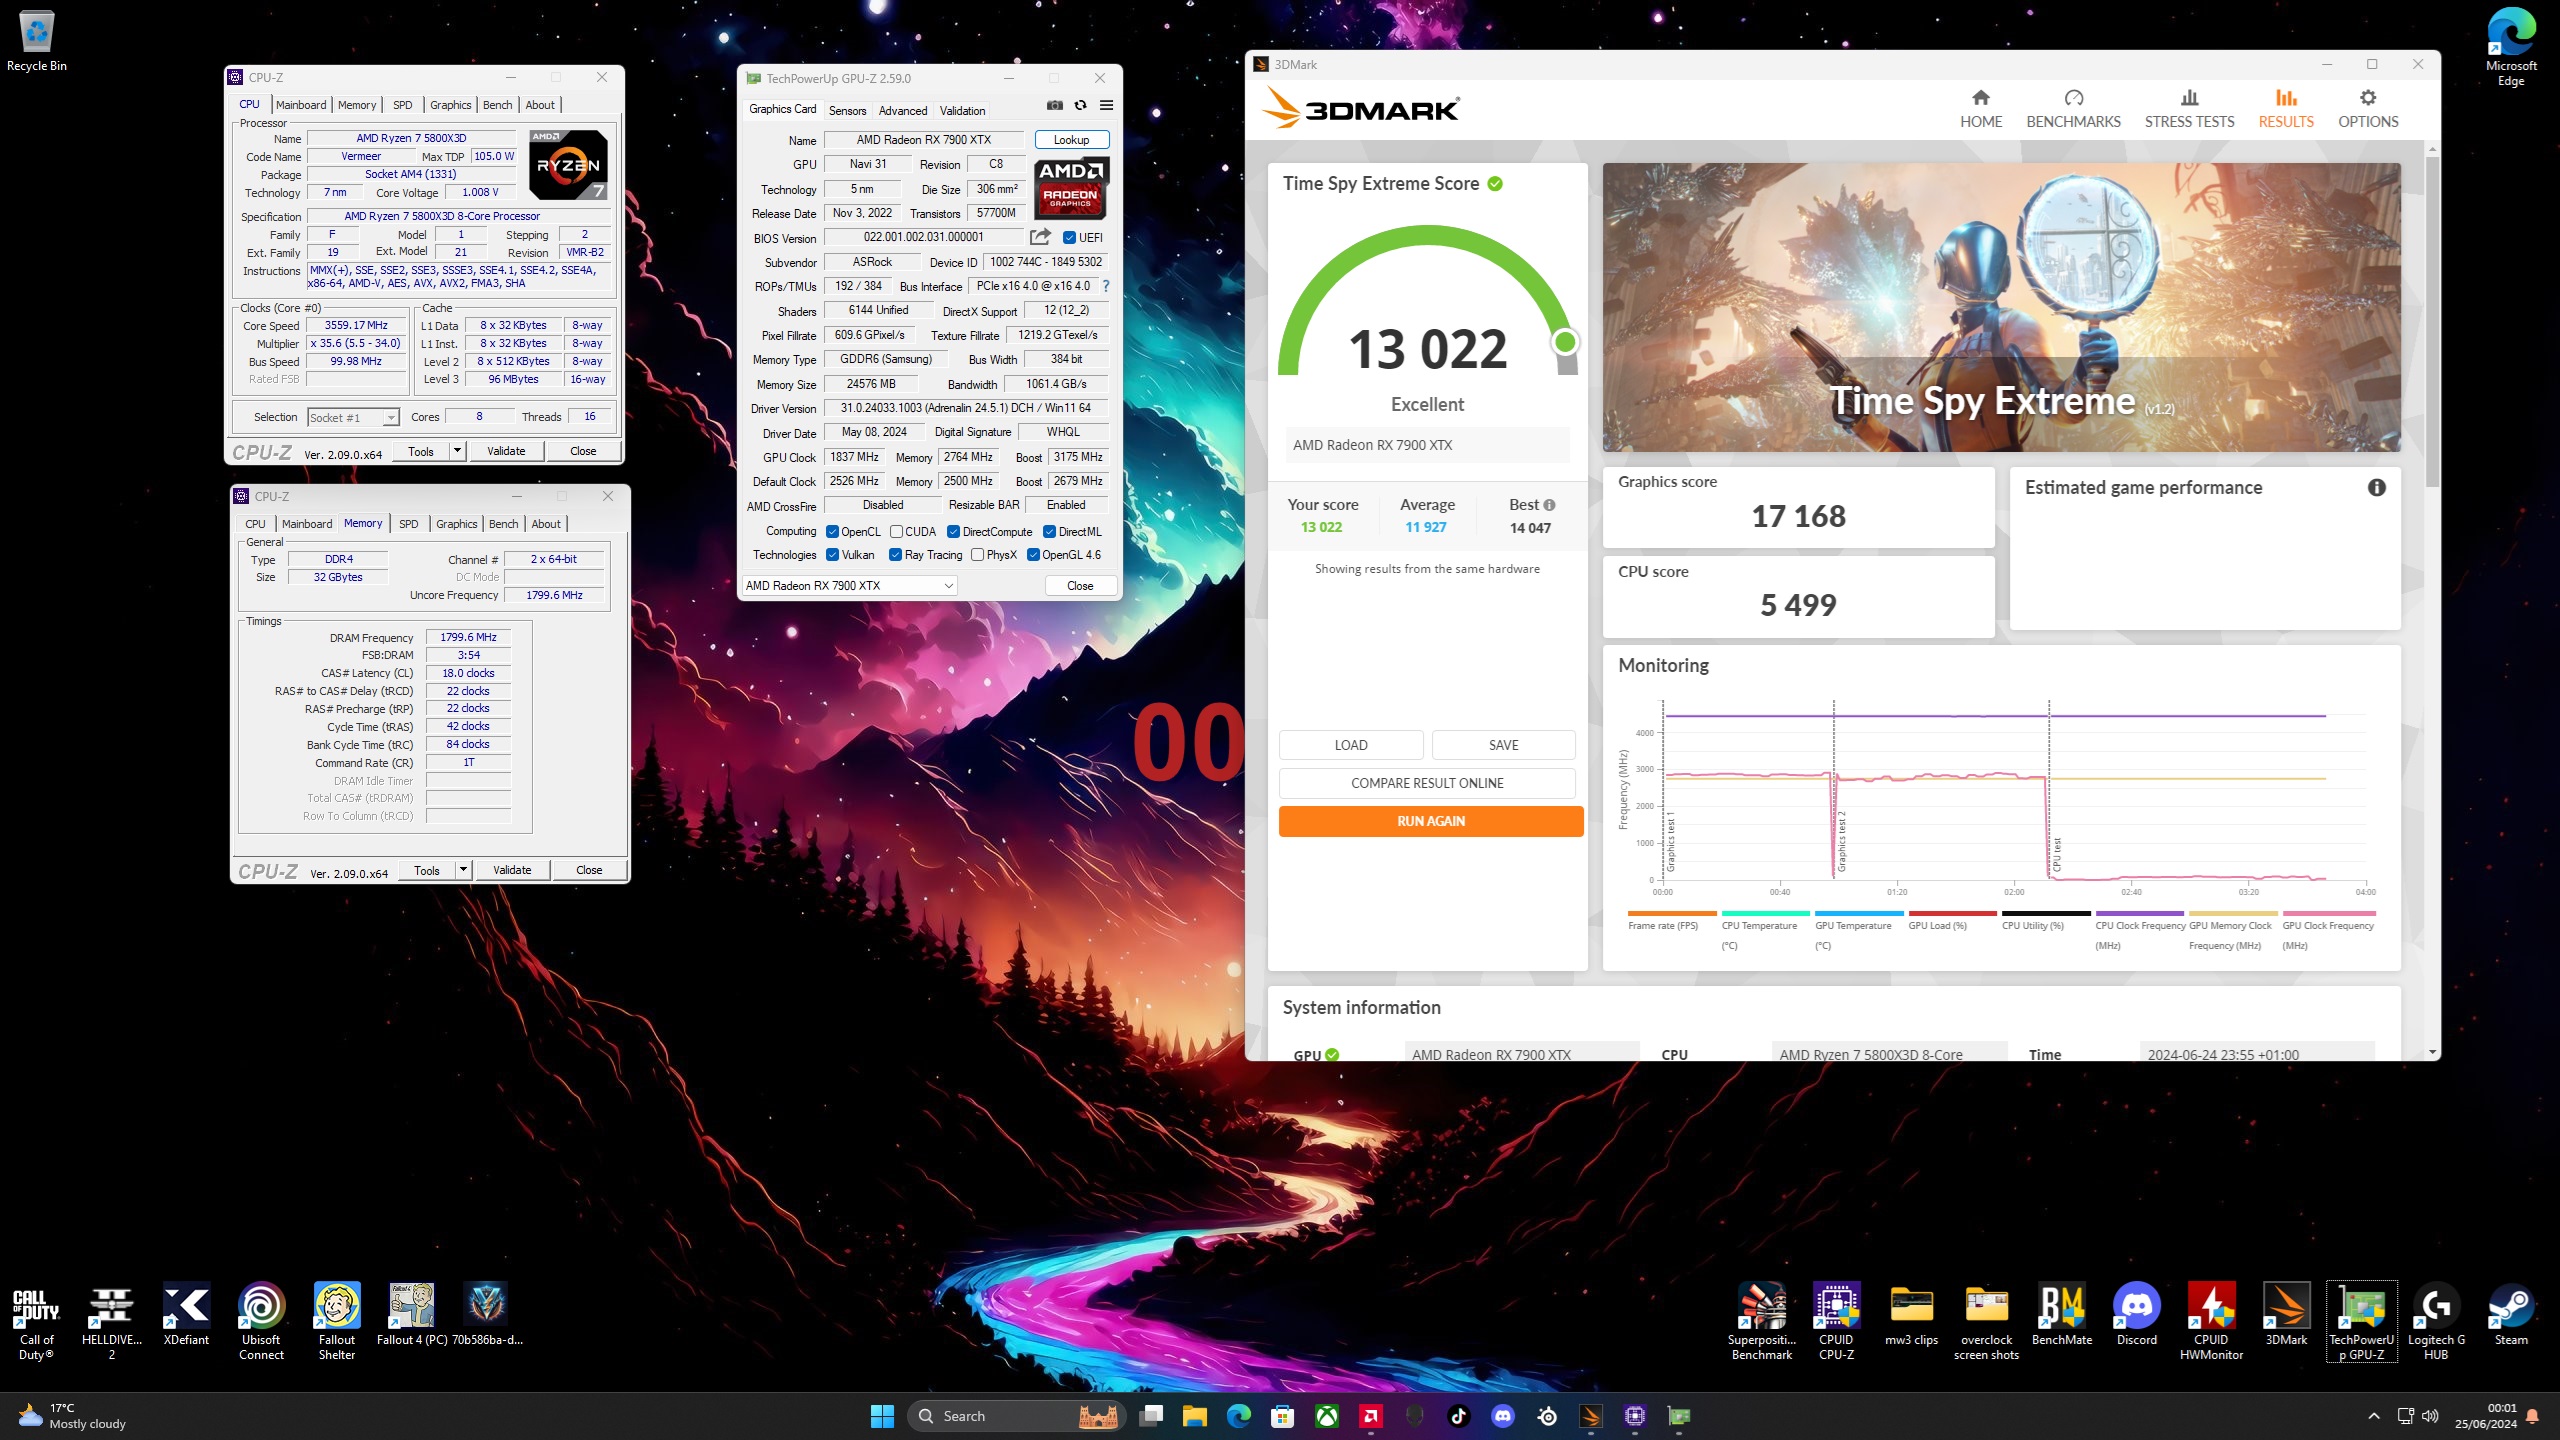The image size is (2560, 1440).
Task: Click the SAVE button in 3DMark
Action: click(x=1503, y=745)
